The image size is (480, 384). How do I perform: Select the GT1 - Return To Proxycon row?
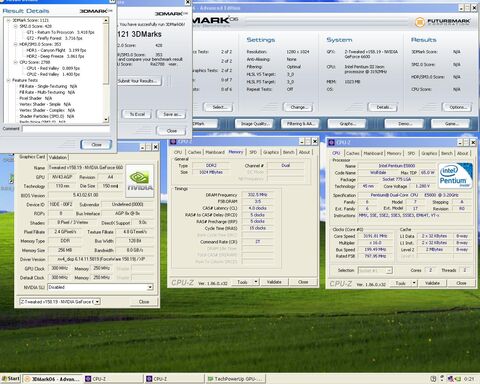pos(60,32)
